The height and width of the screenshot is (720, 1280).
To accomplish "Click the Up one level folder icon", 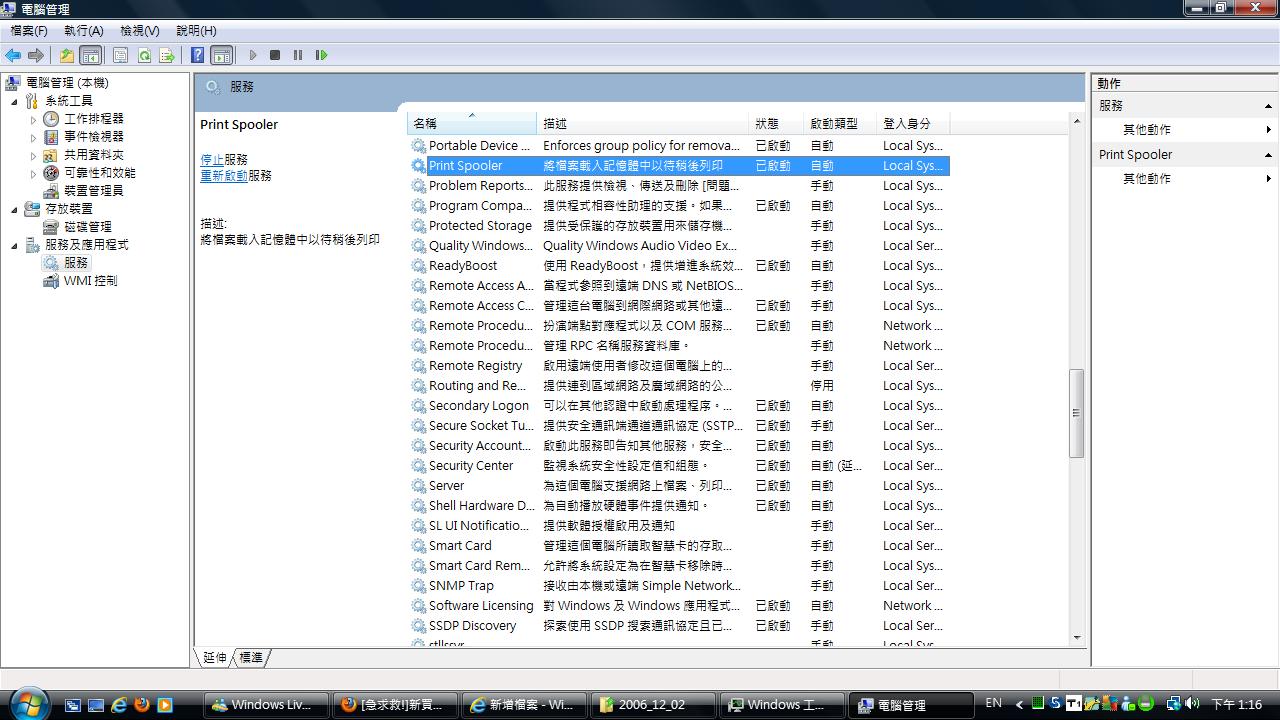I will (67, 56).
